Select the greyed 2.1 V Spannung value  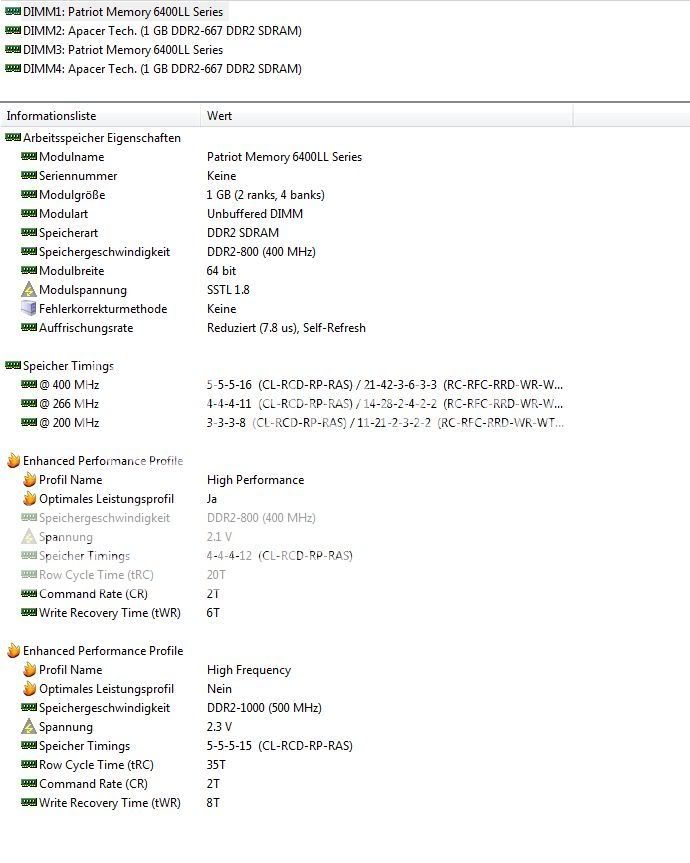(219, 537)
